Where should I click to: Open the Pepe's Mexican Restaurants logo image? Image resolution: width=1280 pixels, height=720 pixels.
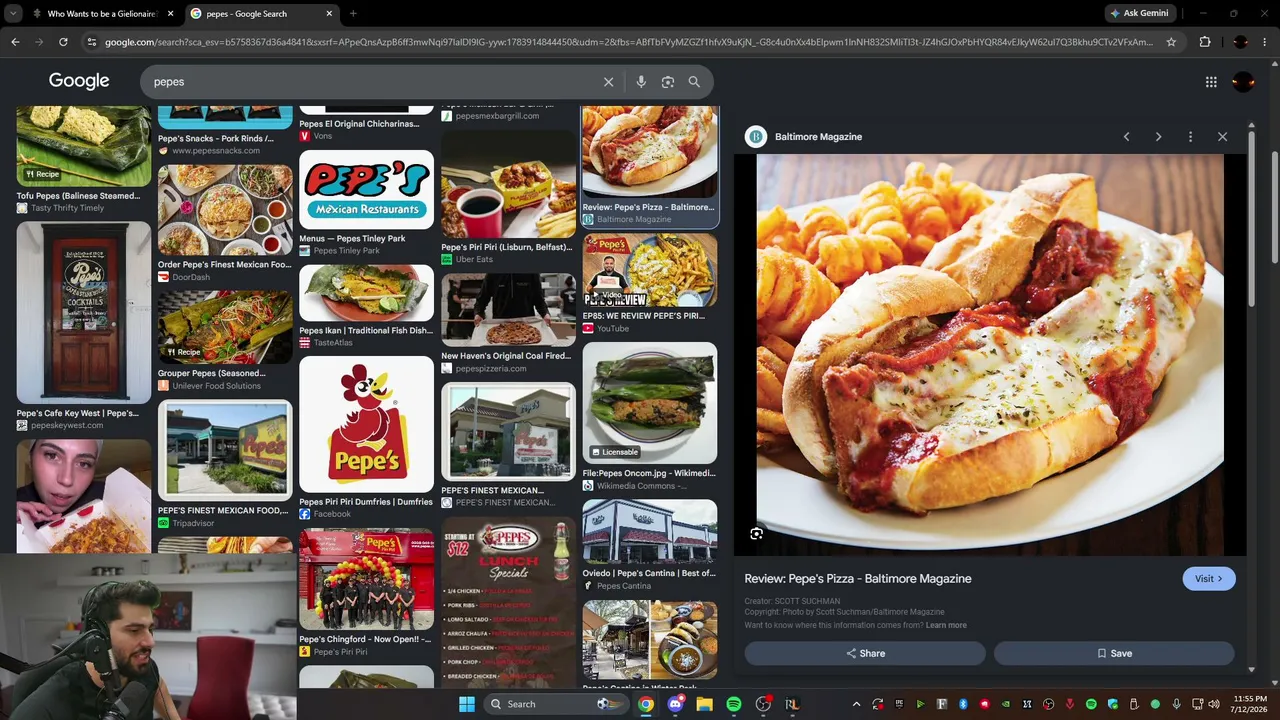366,191
